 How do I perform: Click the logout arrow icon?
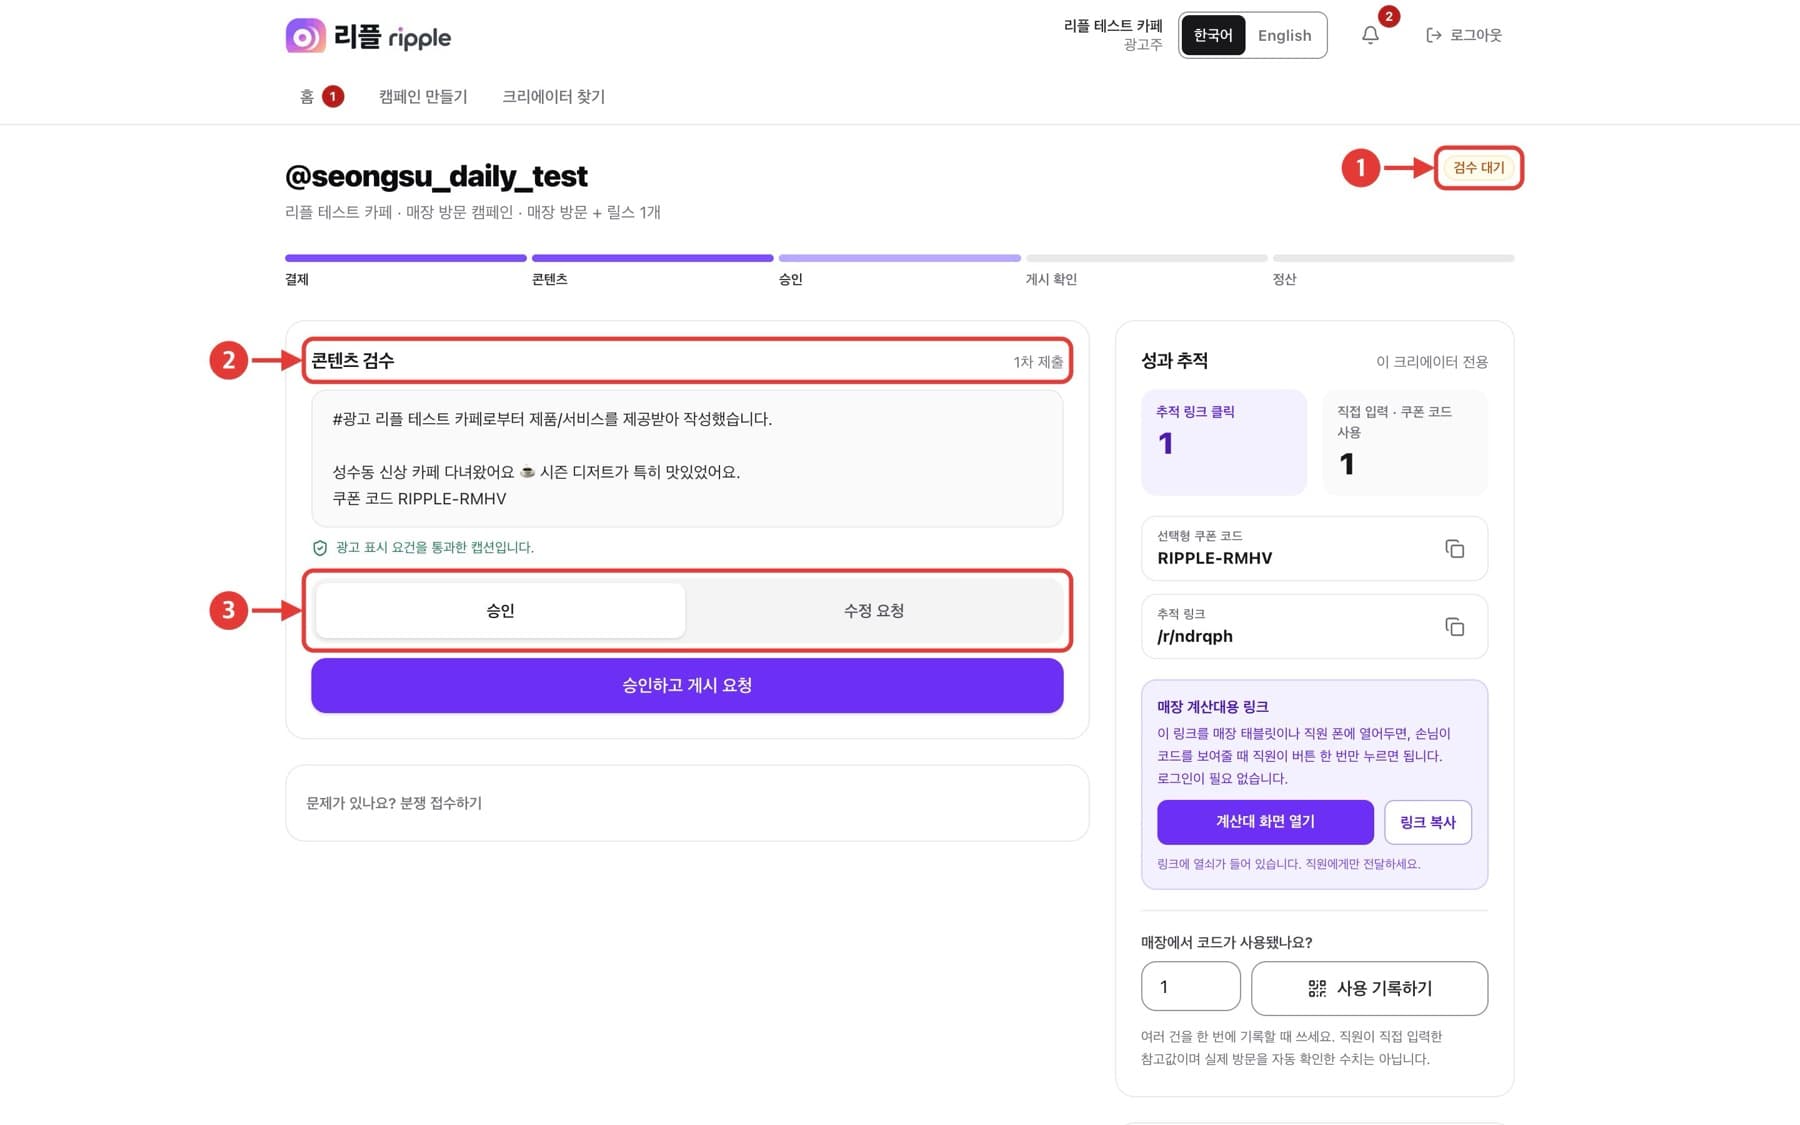pos(1433,35)
